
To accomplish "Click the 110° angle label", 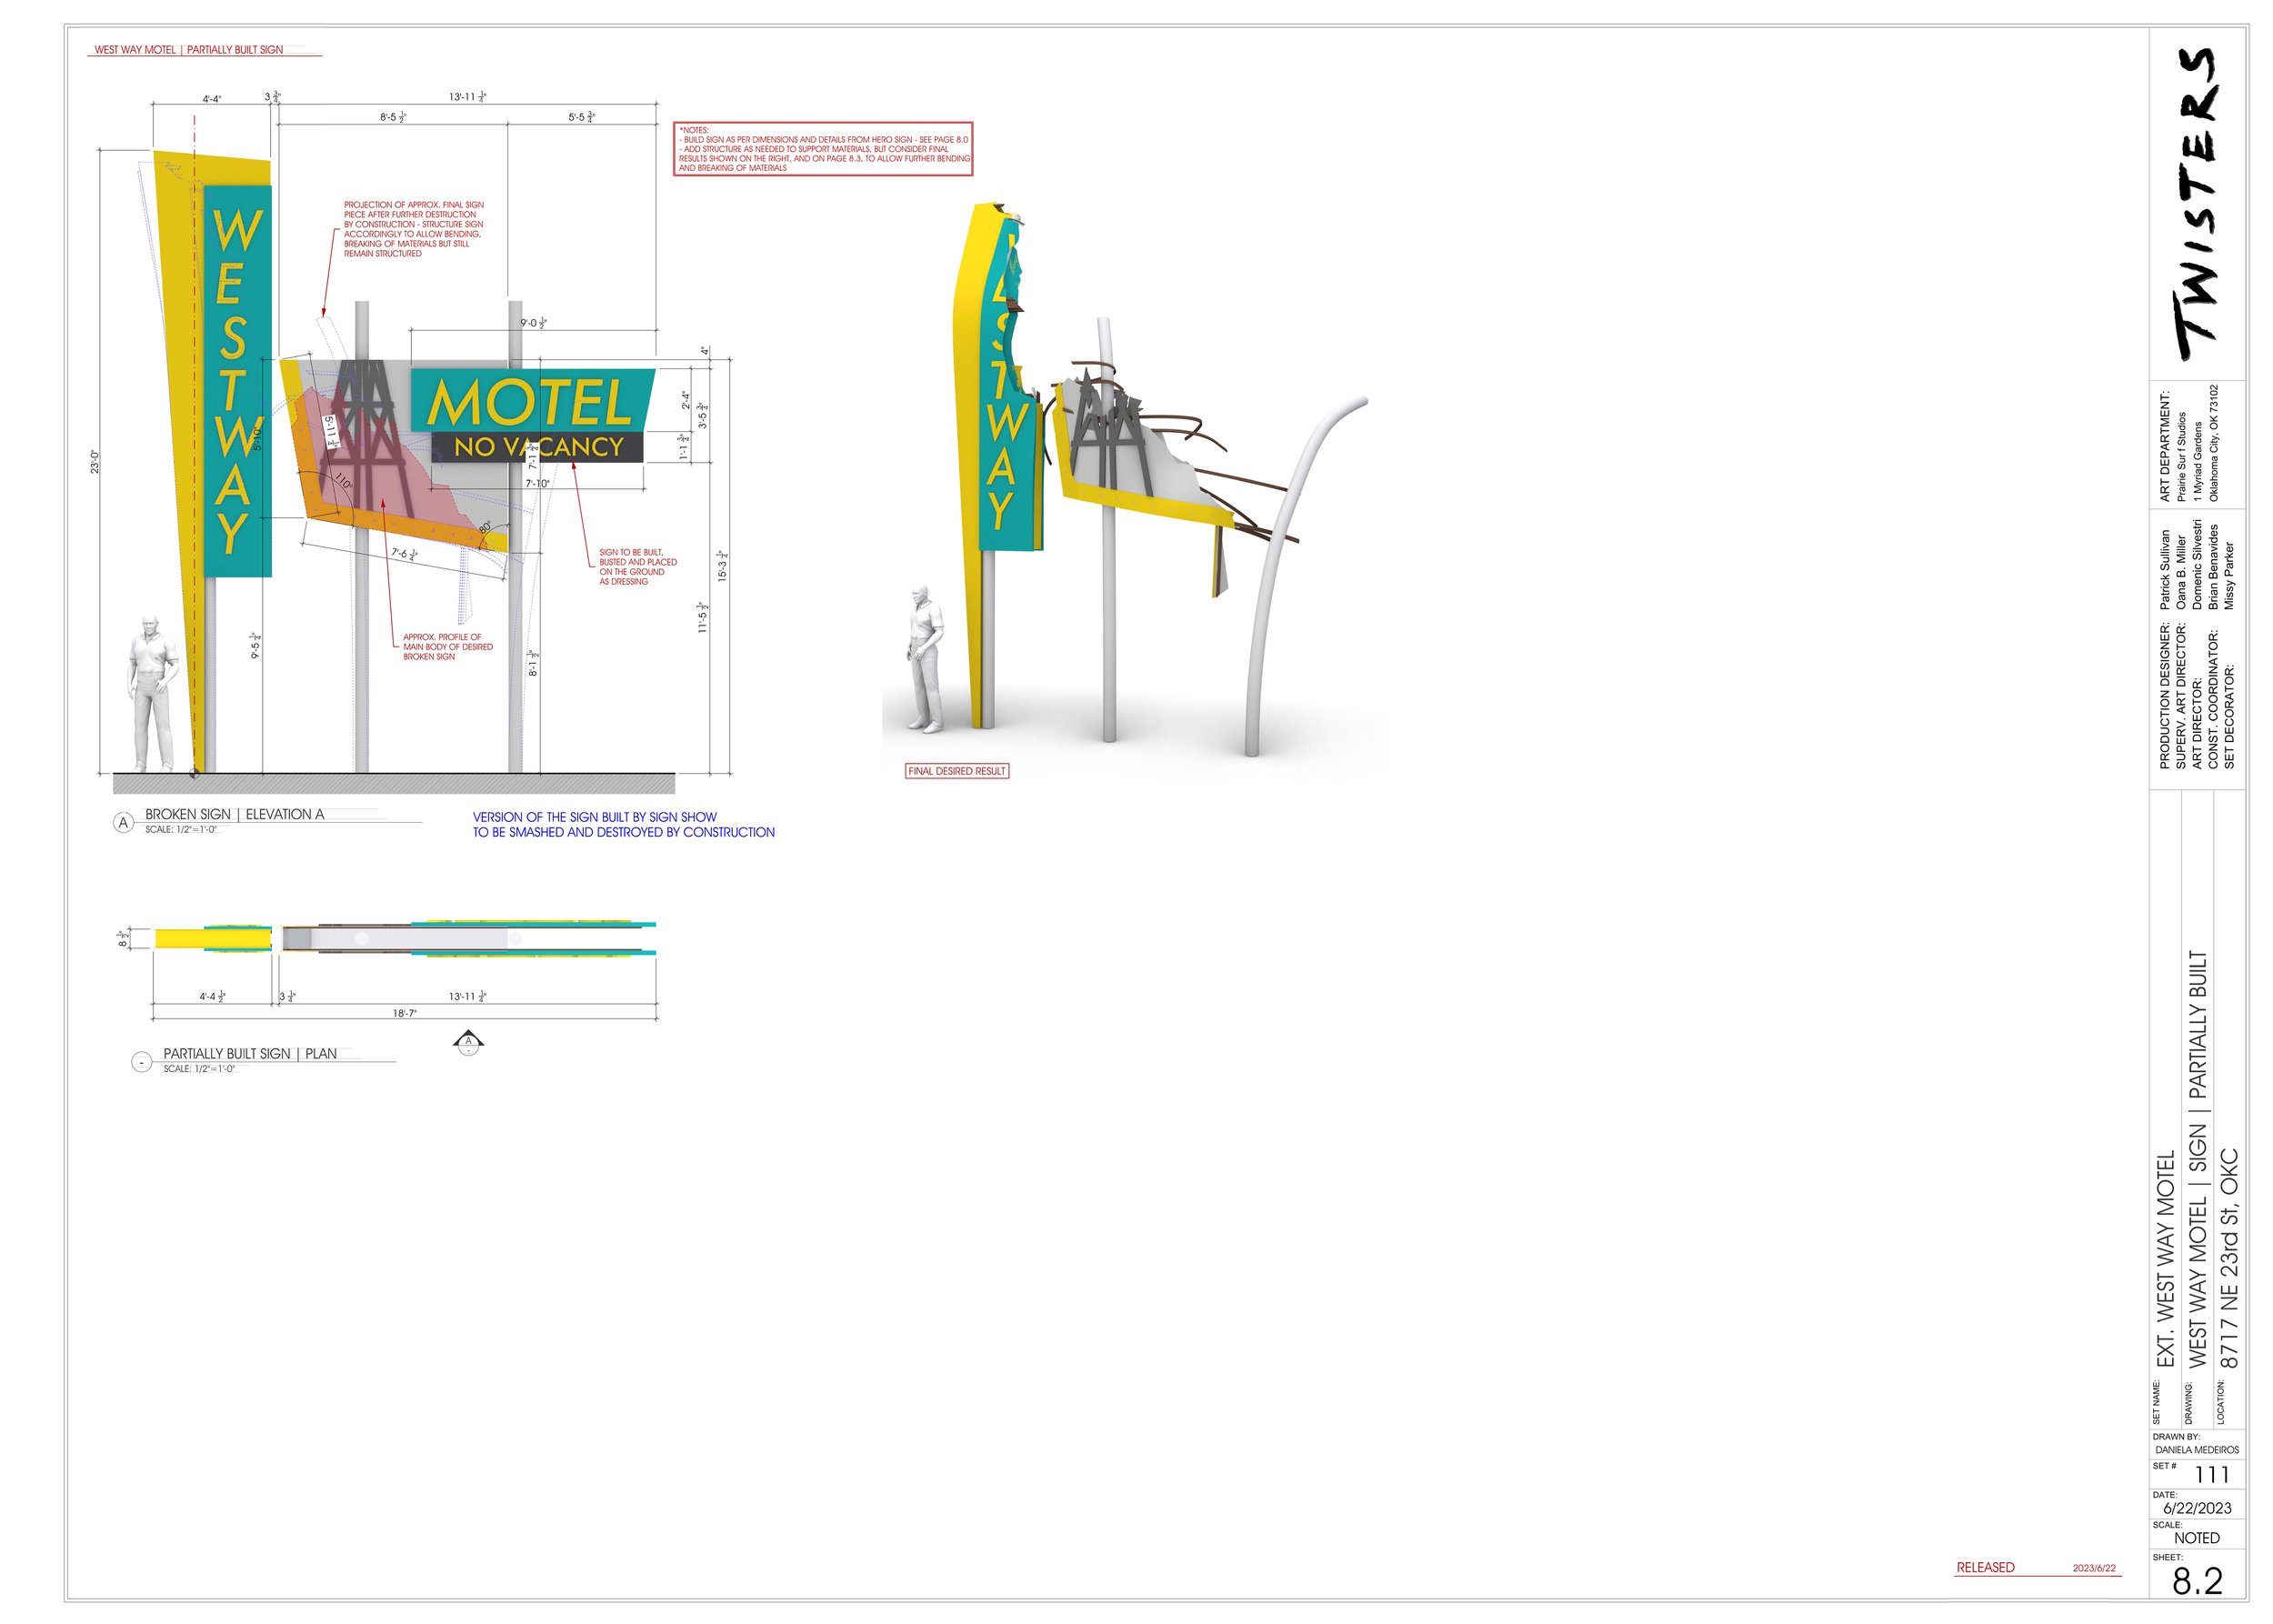I will (x=343, y=481).
